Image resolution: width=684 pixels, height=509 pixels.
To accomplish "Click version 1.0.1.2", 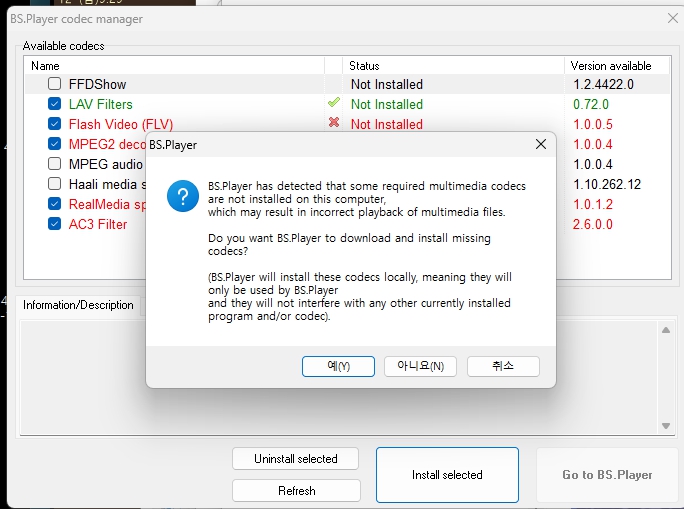I will (593, 204).
